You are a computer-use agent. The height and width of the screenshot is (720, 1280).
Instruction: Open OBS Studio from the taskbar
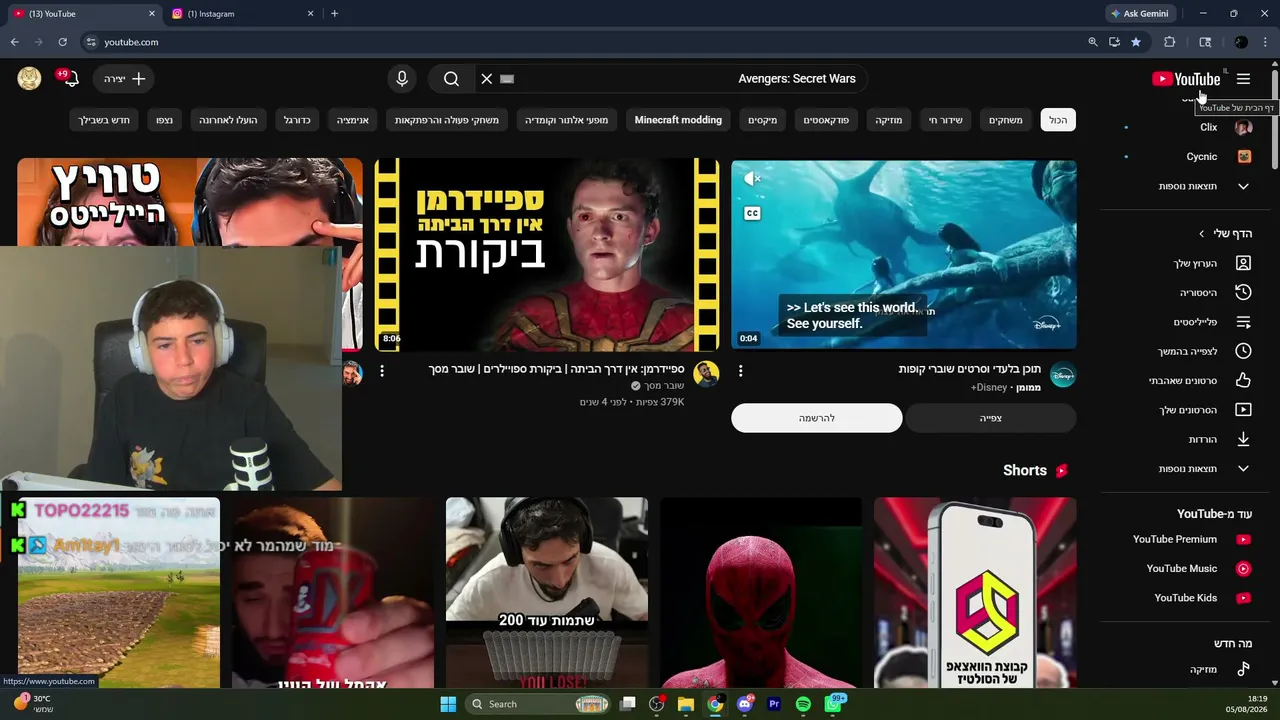[x=657, y=704]
